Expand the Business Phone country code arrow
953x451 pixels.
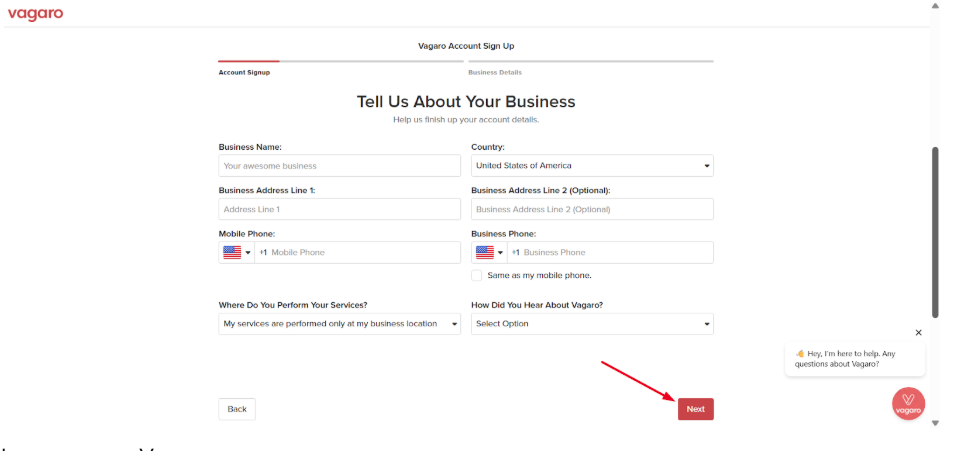[x=501, y=253]
